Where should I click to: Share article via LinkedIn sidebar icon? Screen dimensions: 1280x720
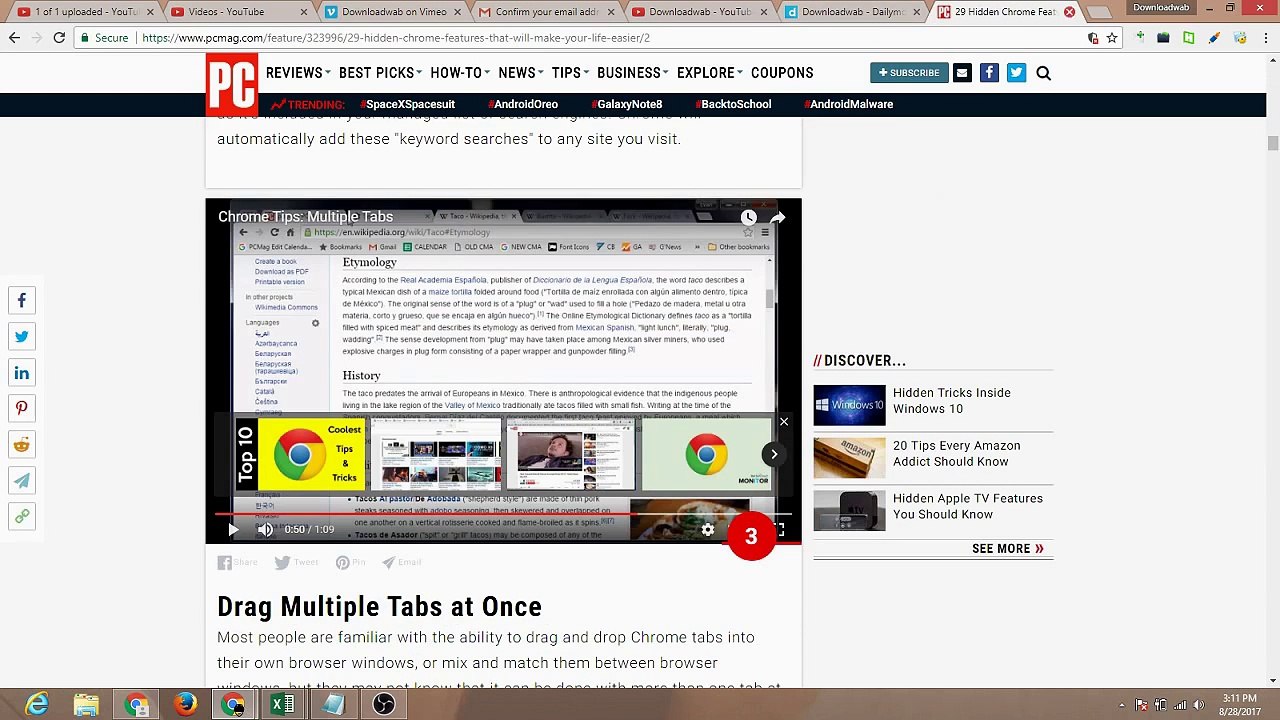(x=22, y=373)
